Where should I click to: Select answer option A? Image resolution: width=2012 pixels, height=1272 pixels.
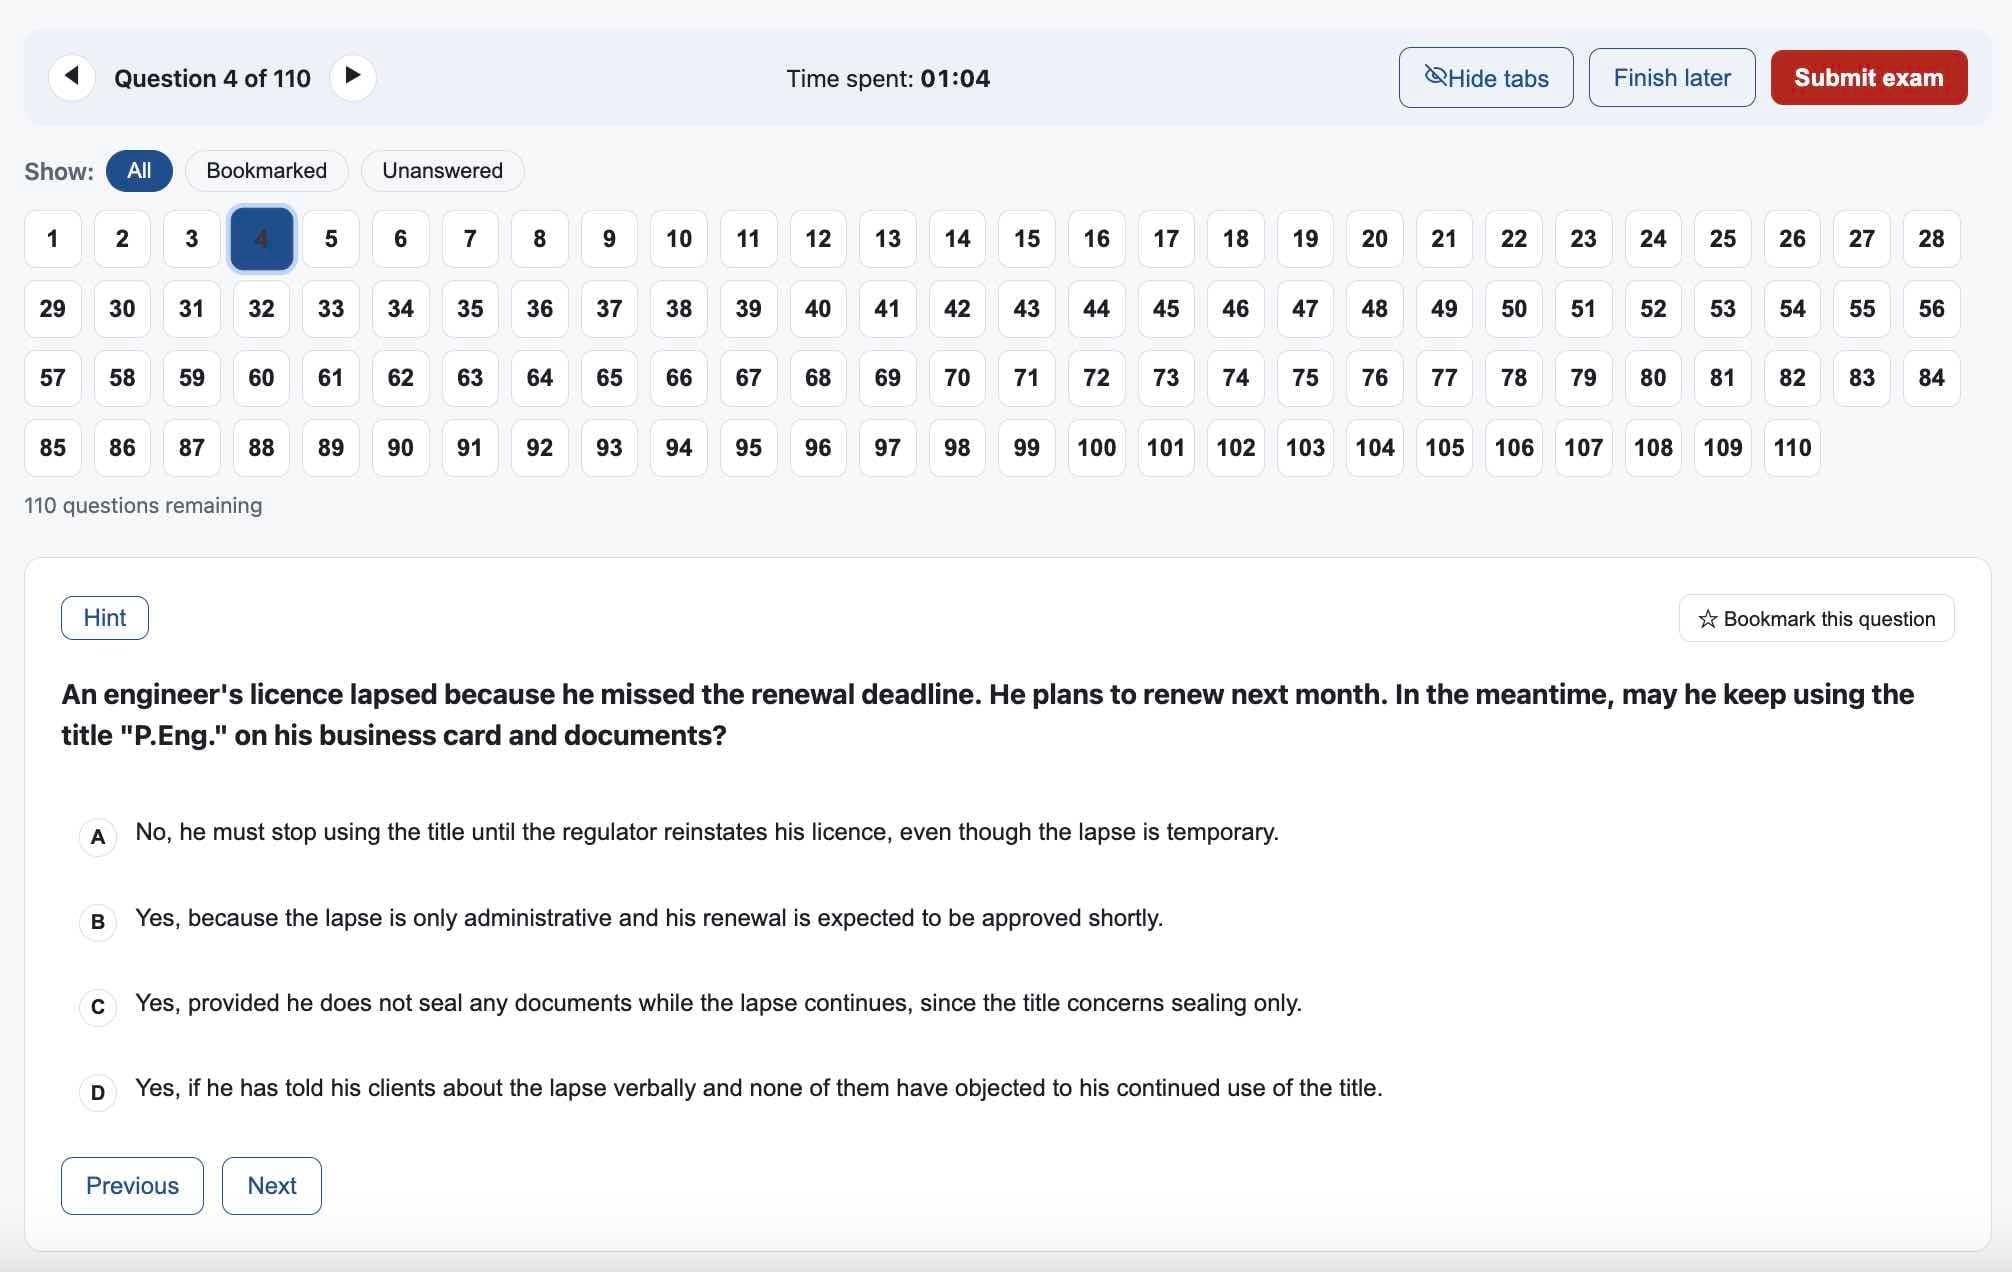98,837
